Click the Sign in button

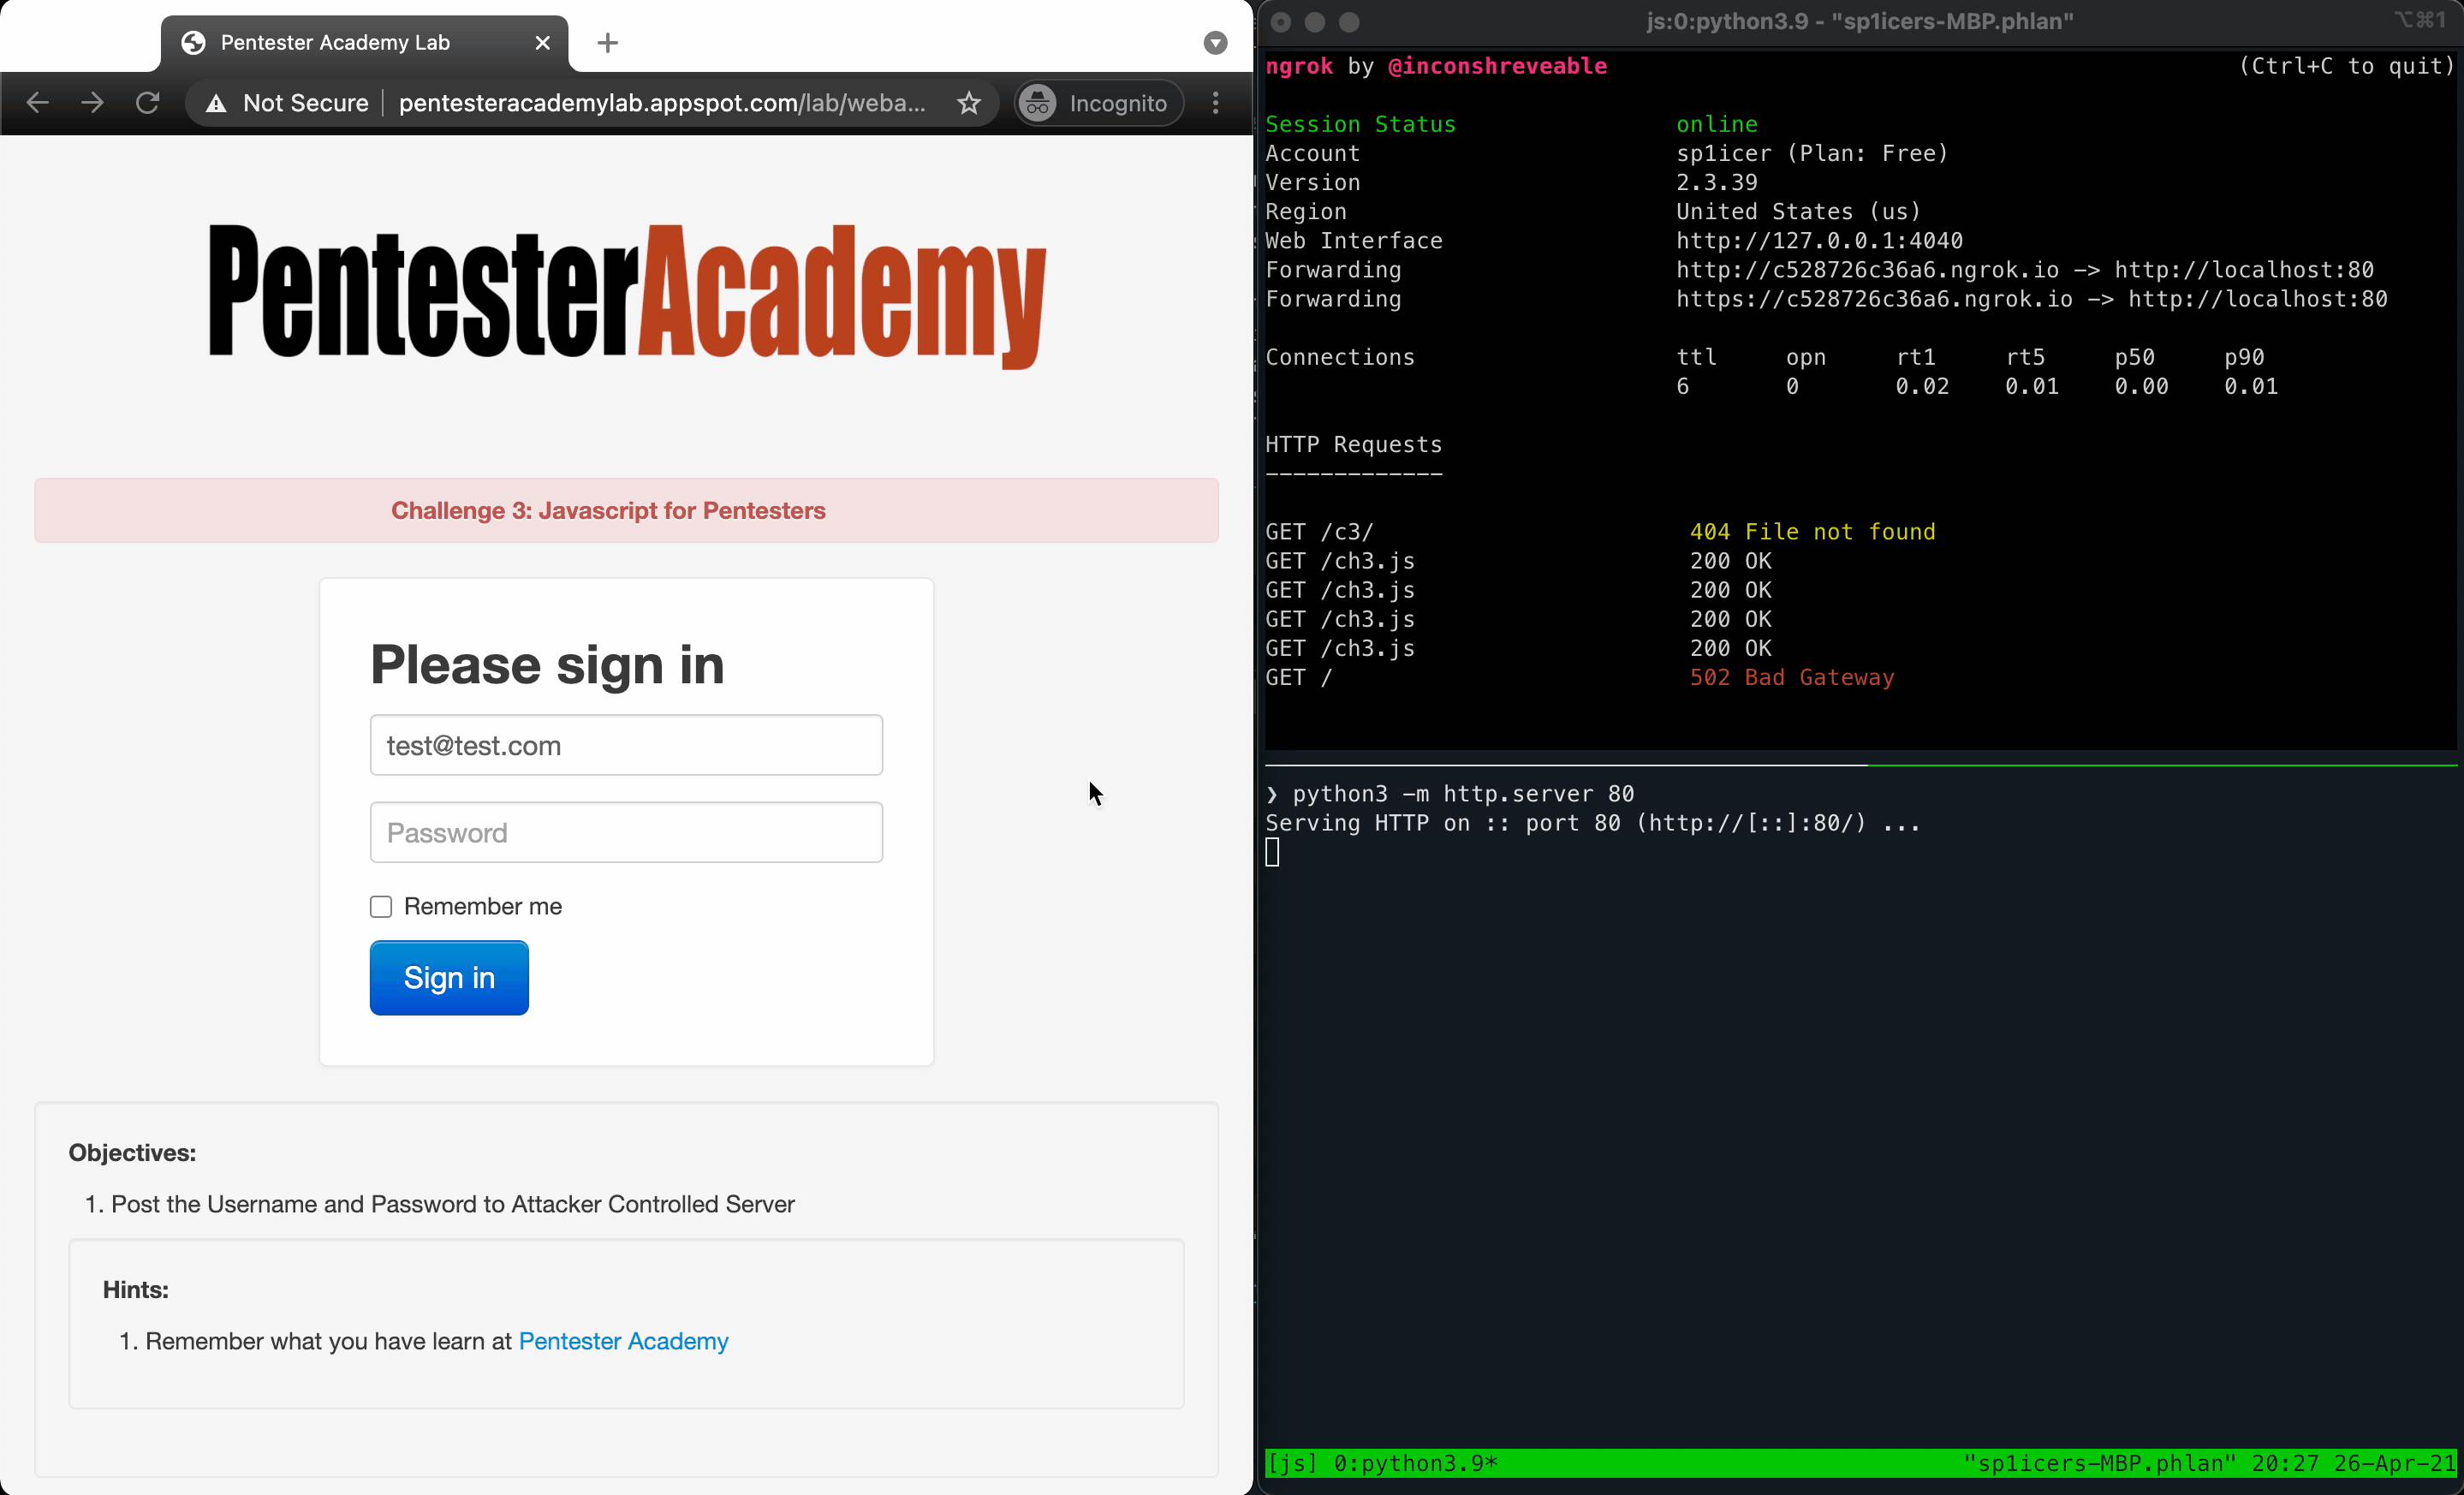coord(449,977)
